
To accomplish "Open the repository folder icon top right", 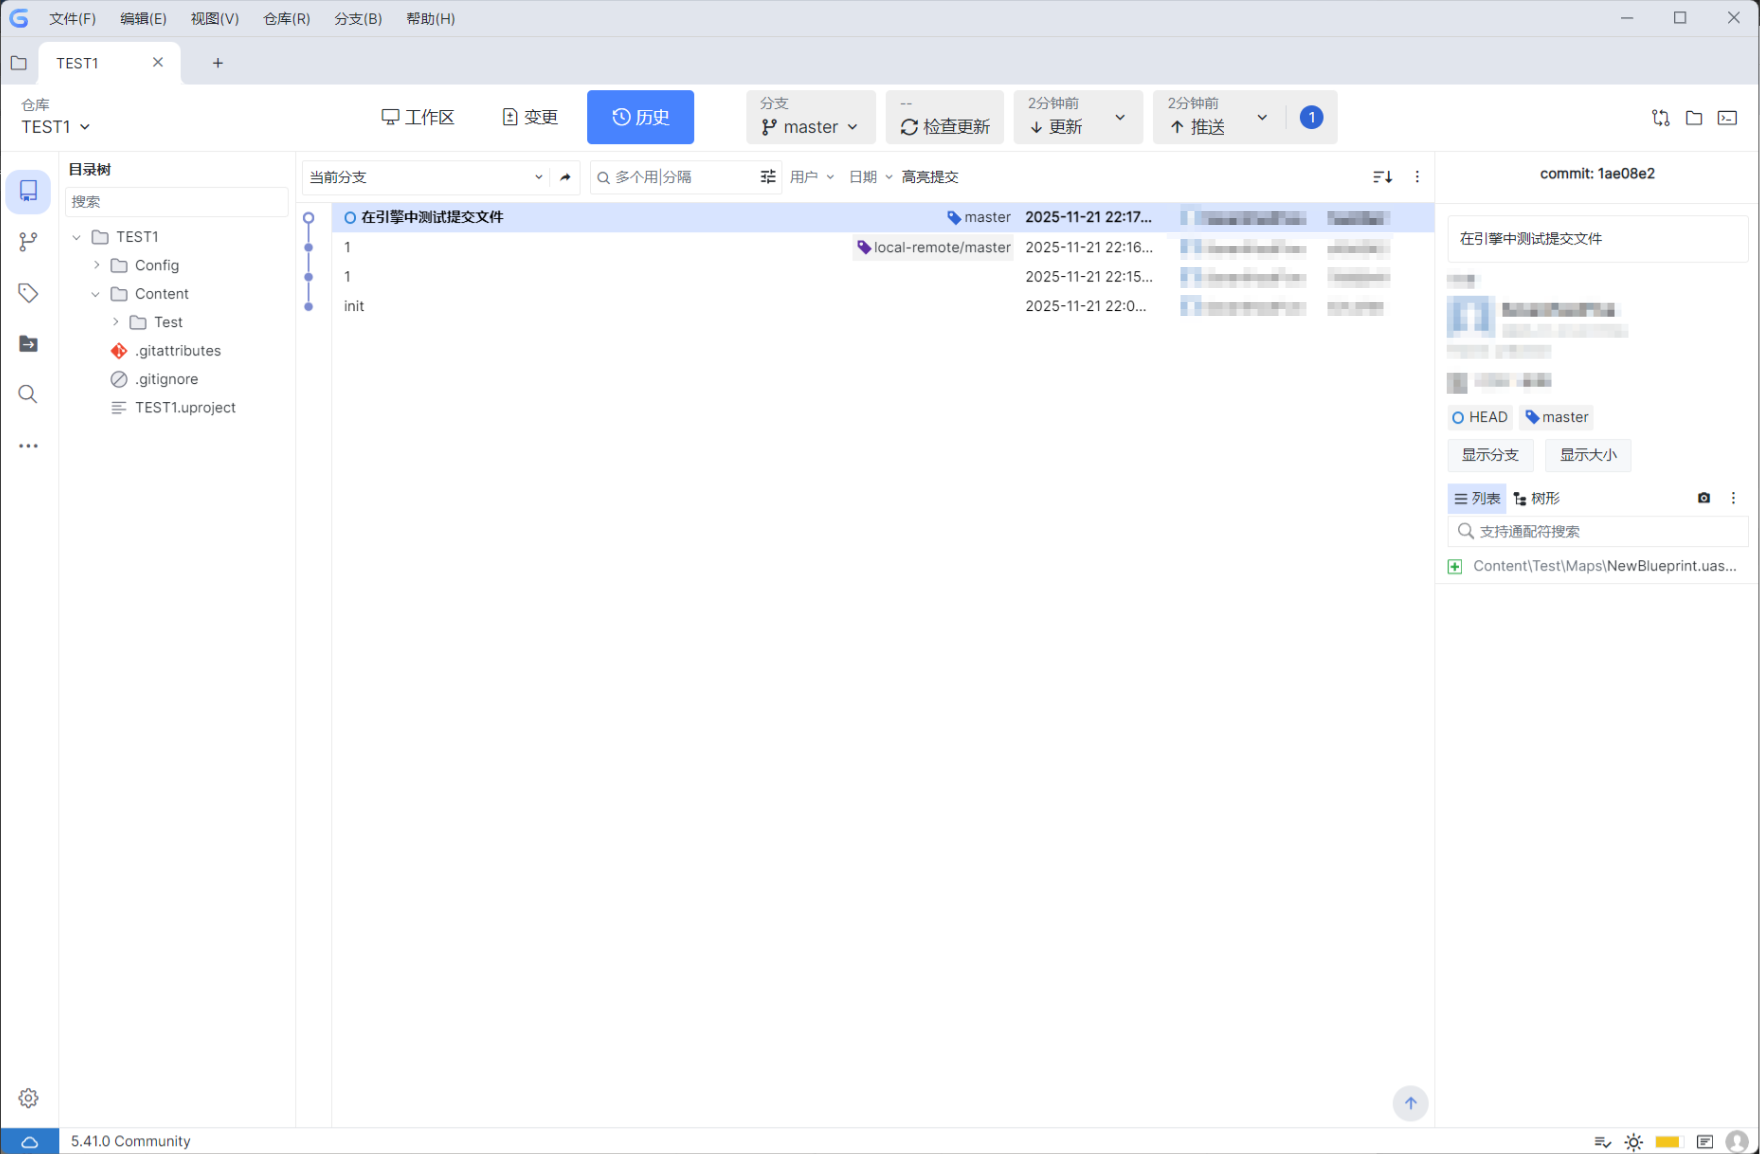I will (1694, 117).
